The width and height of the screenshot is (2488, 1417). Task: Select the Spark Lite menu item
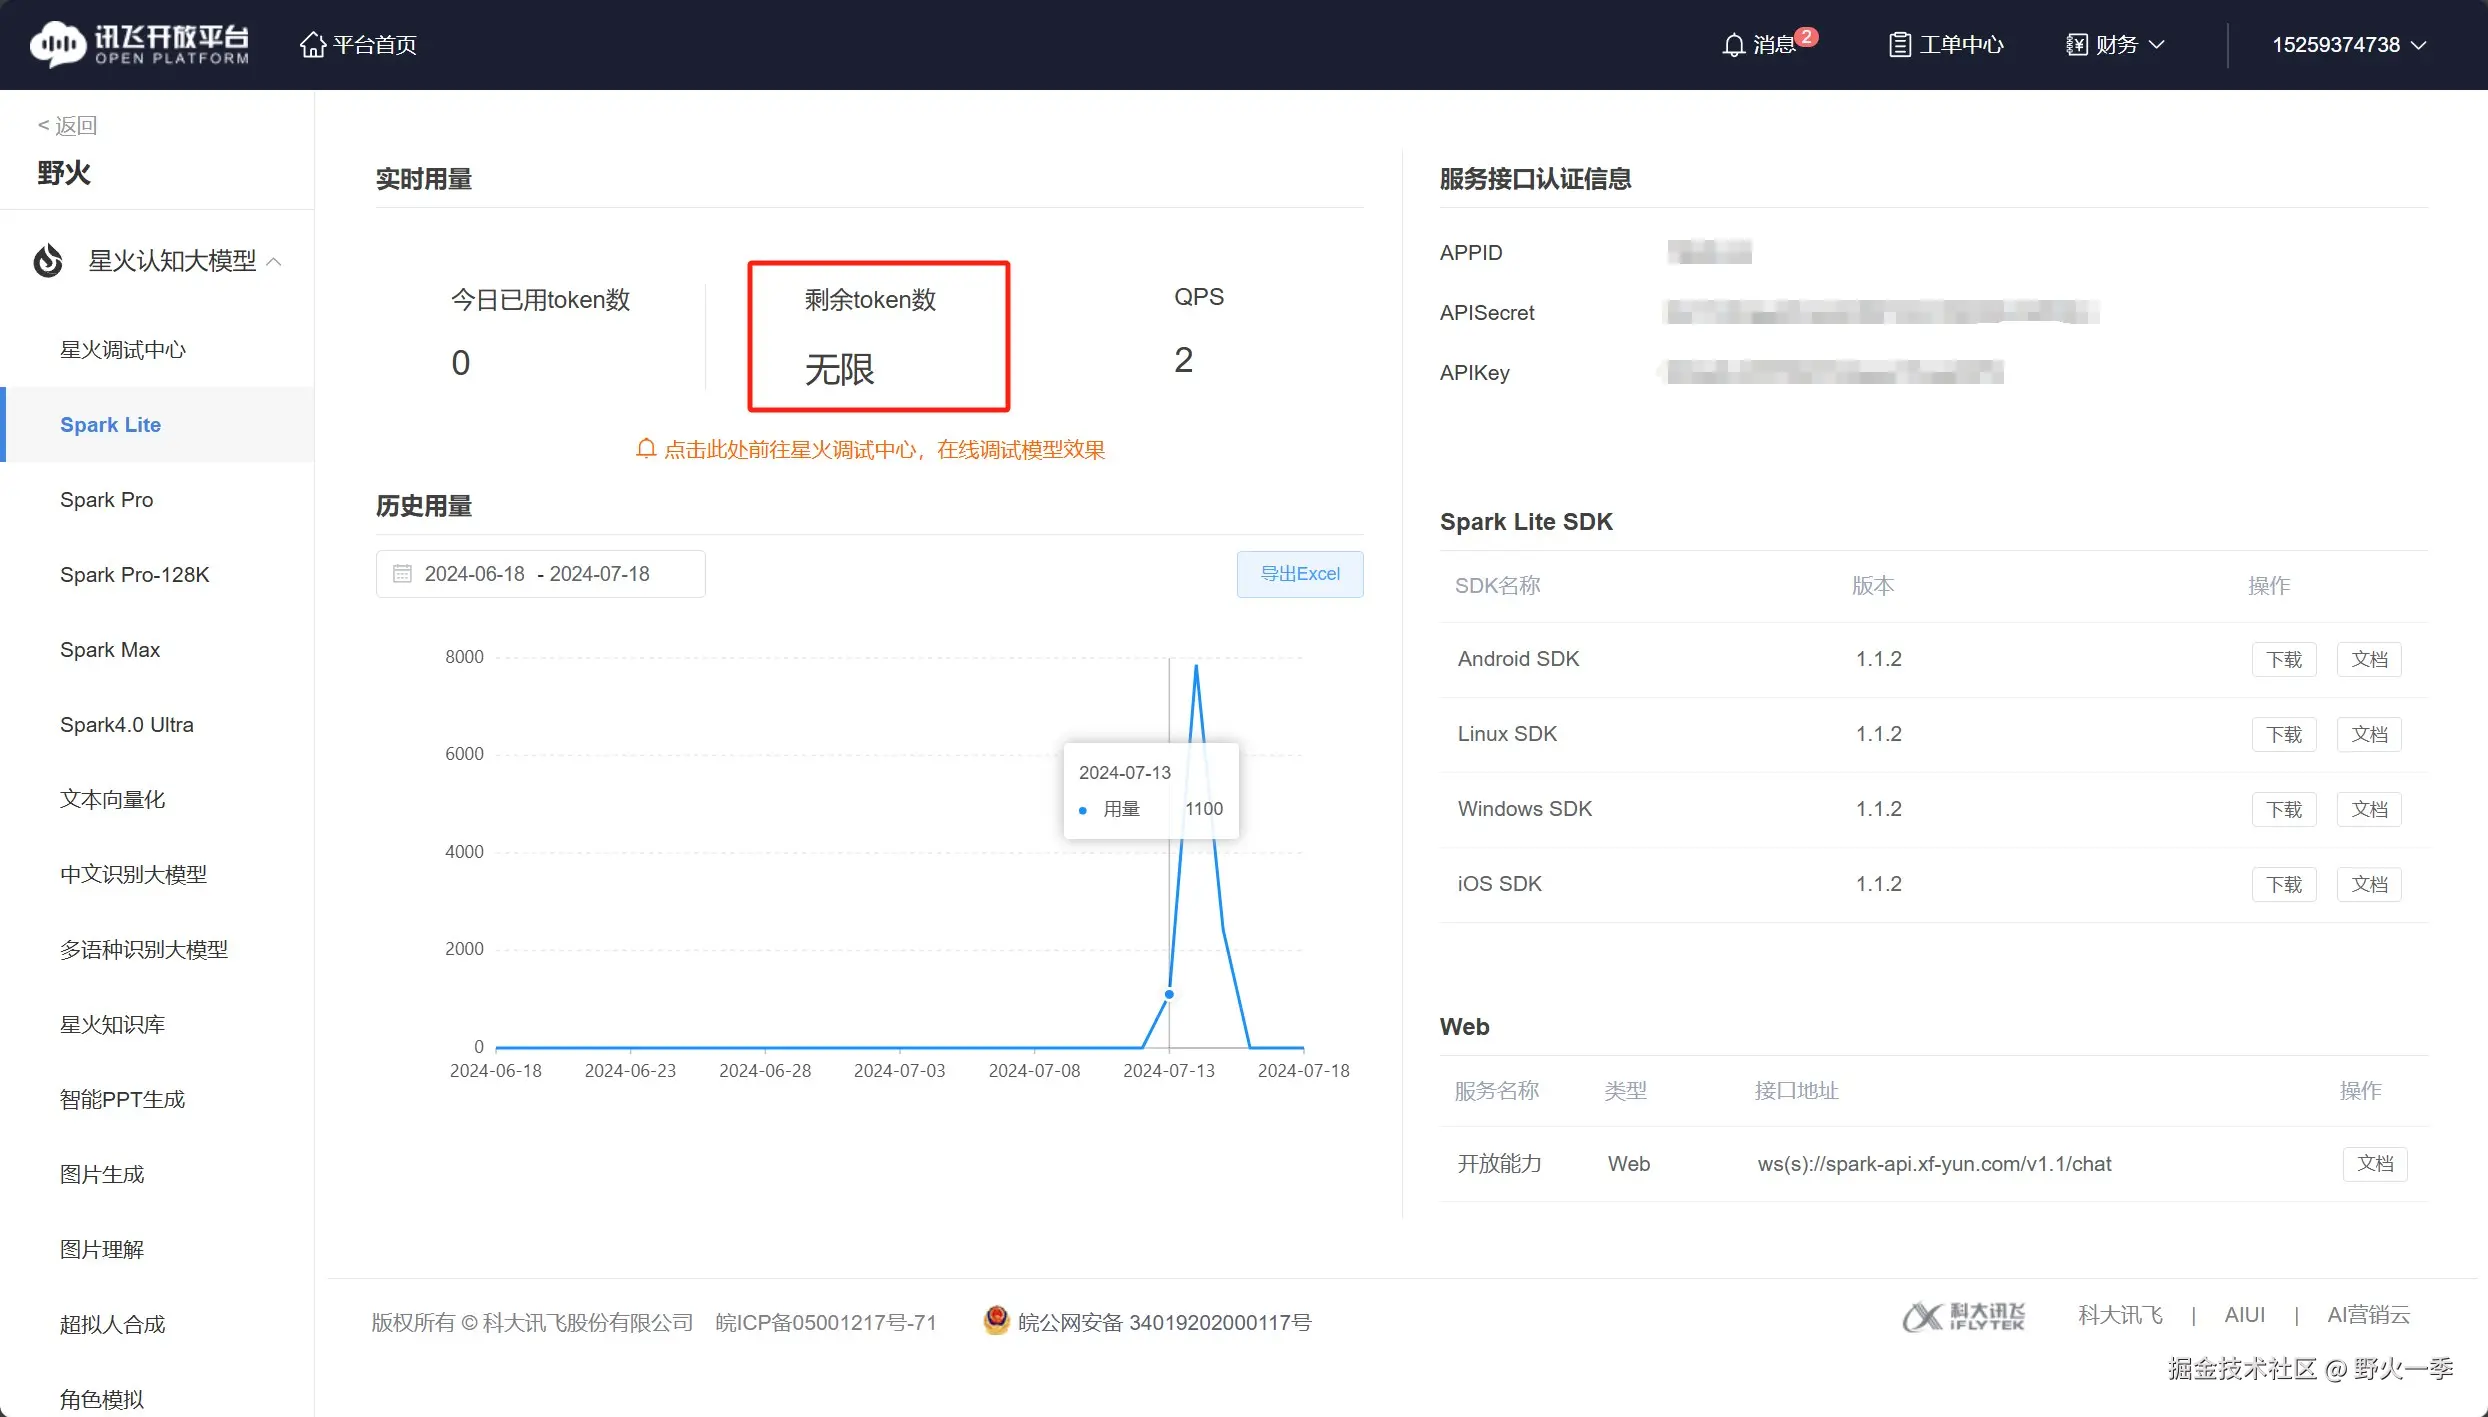click(157, 425)
